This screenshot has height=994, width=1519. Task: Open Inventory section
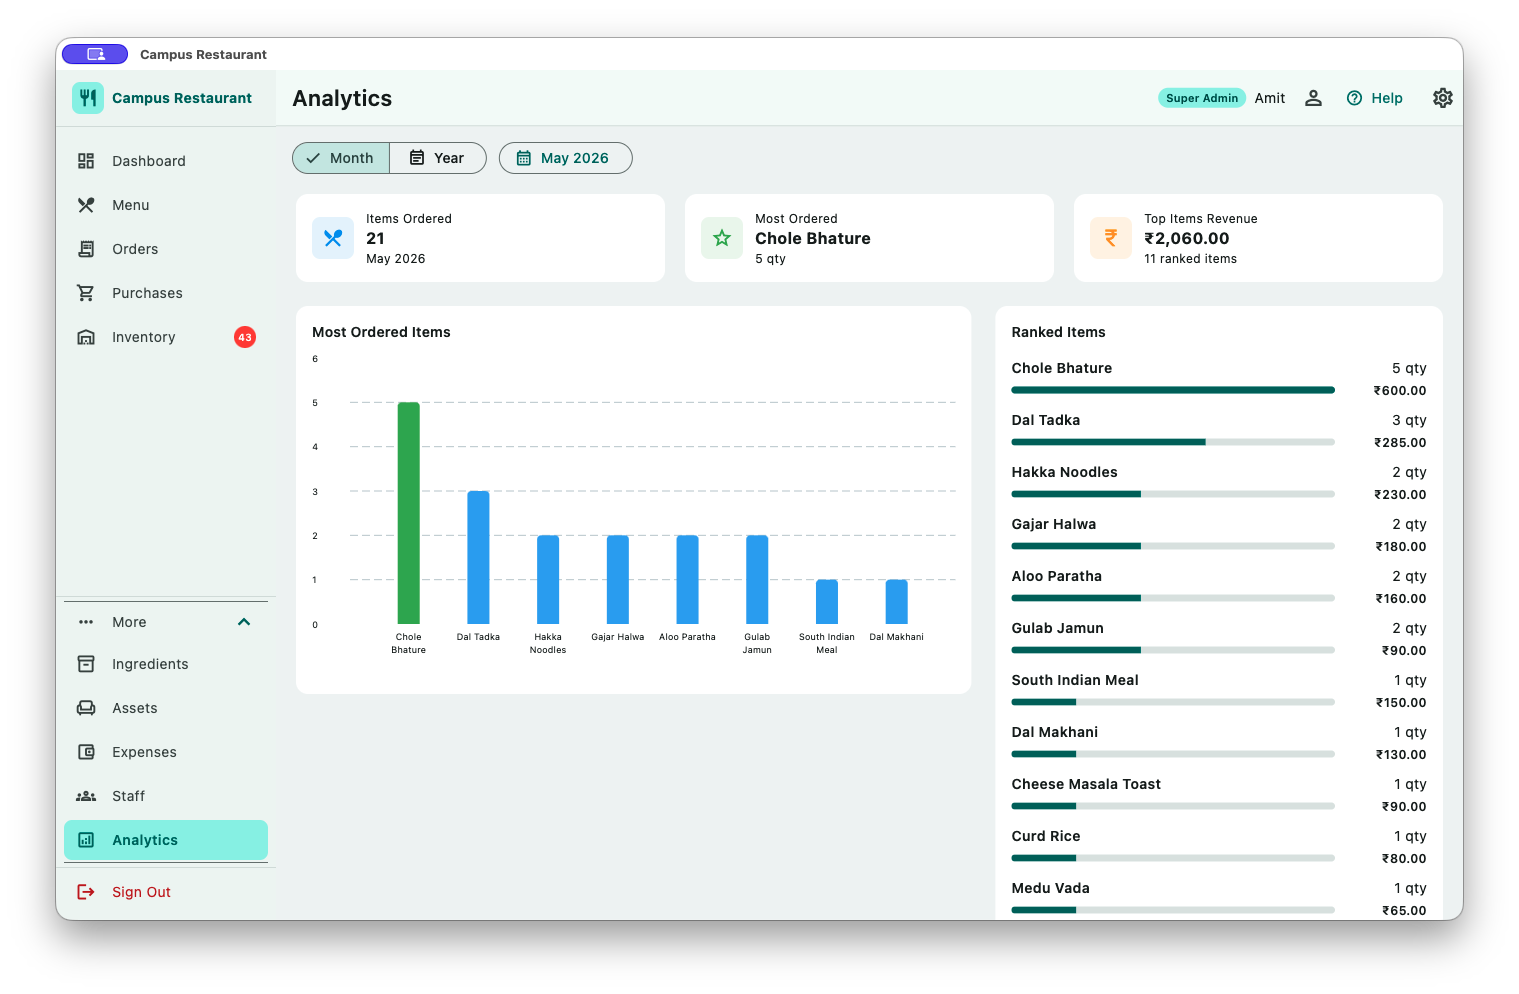click(x=166, y=337)
